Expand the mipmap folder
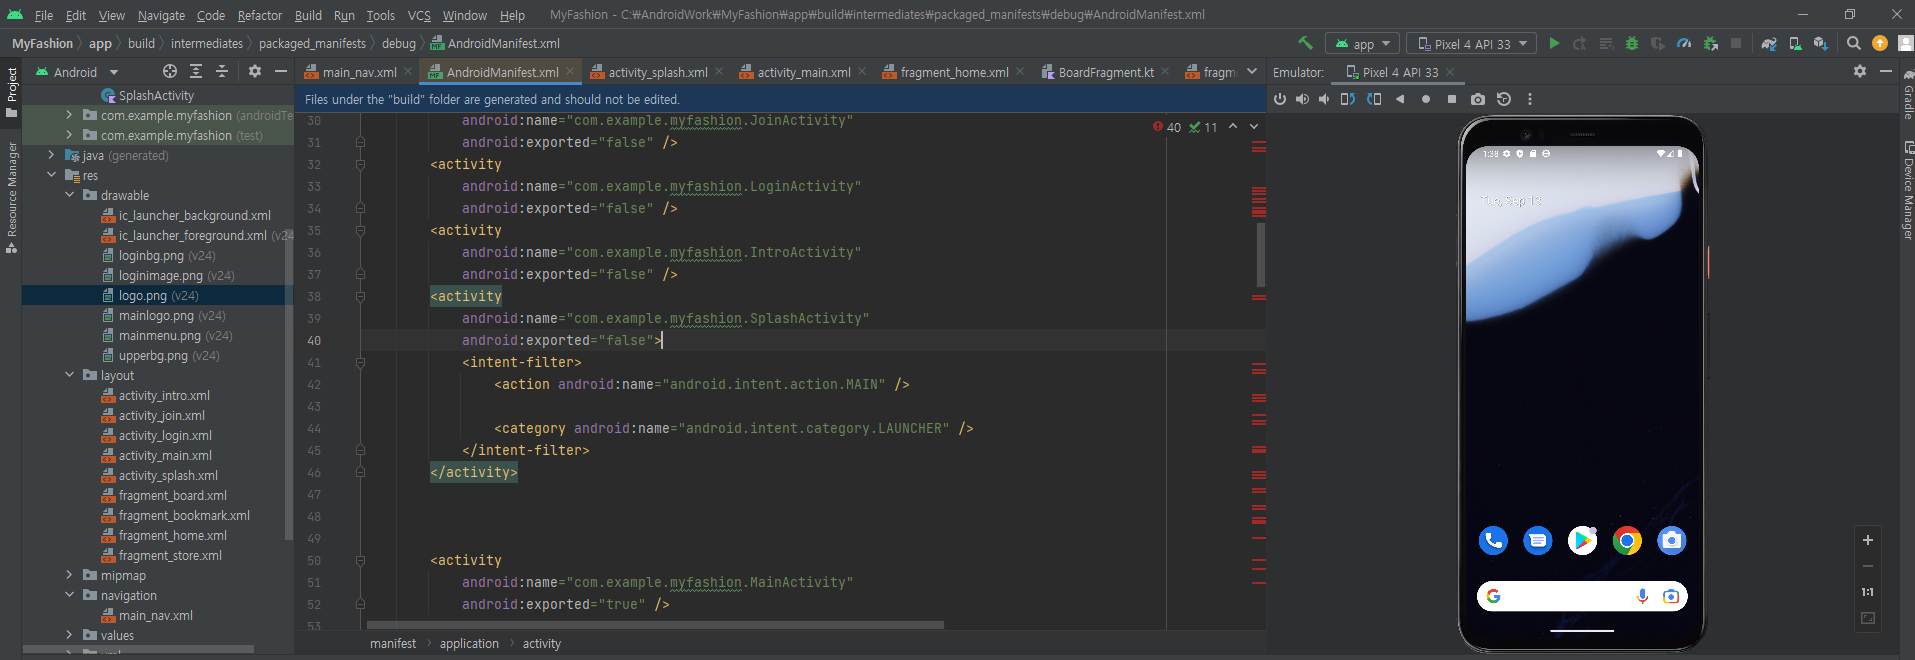 click(x=69, y=575)
